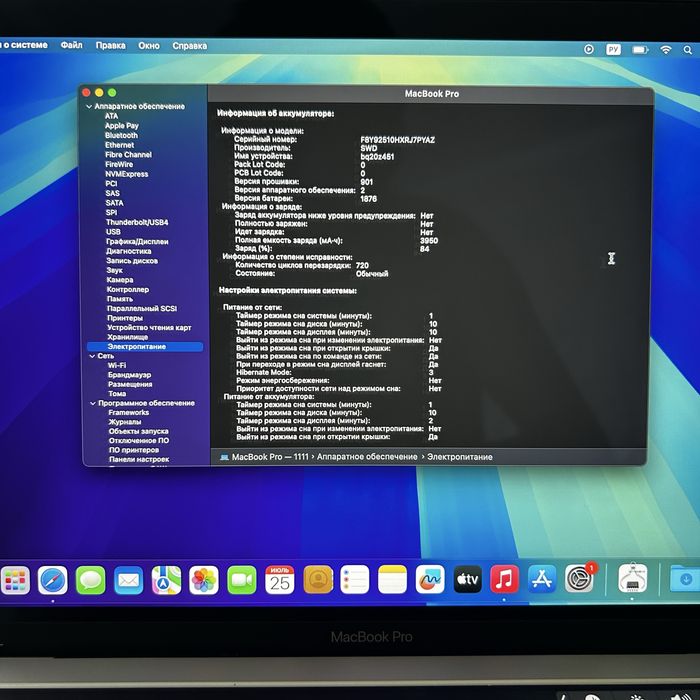Select Диагностика in sidebar
The image size is (700, 700).
pyautogui.click(x=129, y=251)
